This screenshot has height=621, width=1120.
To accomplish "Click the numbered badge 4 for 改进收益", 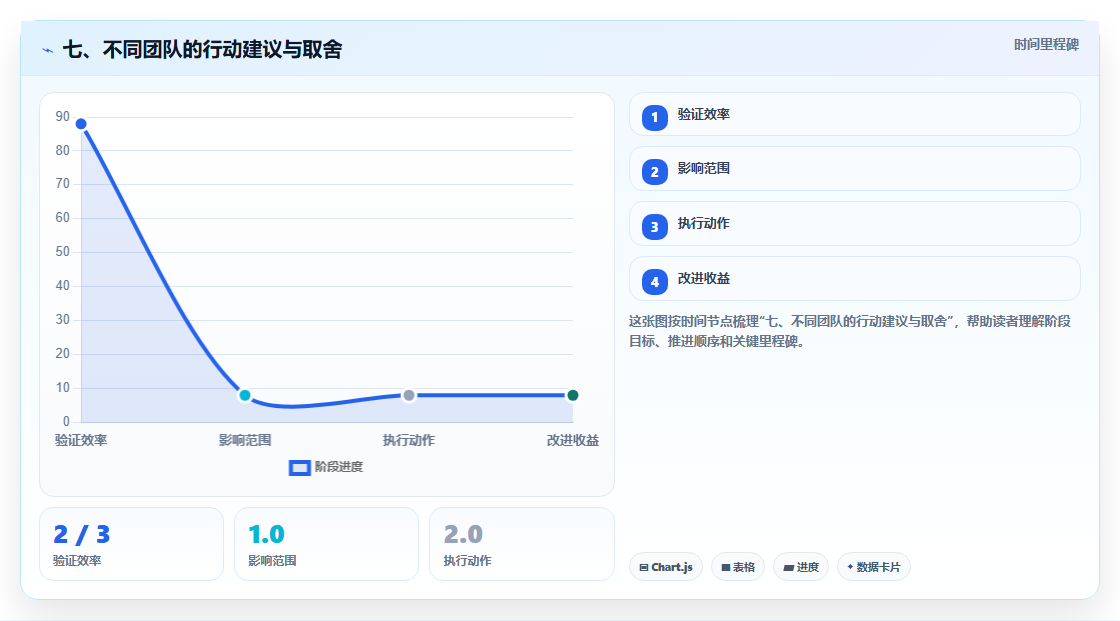I will pos(654,282).
